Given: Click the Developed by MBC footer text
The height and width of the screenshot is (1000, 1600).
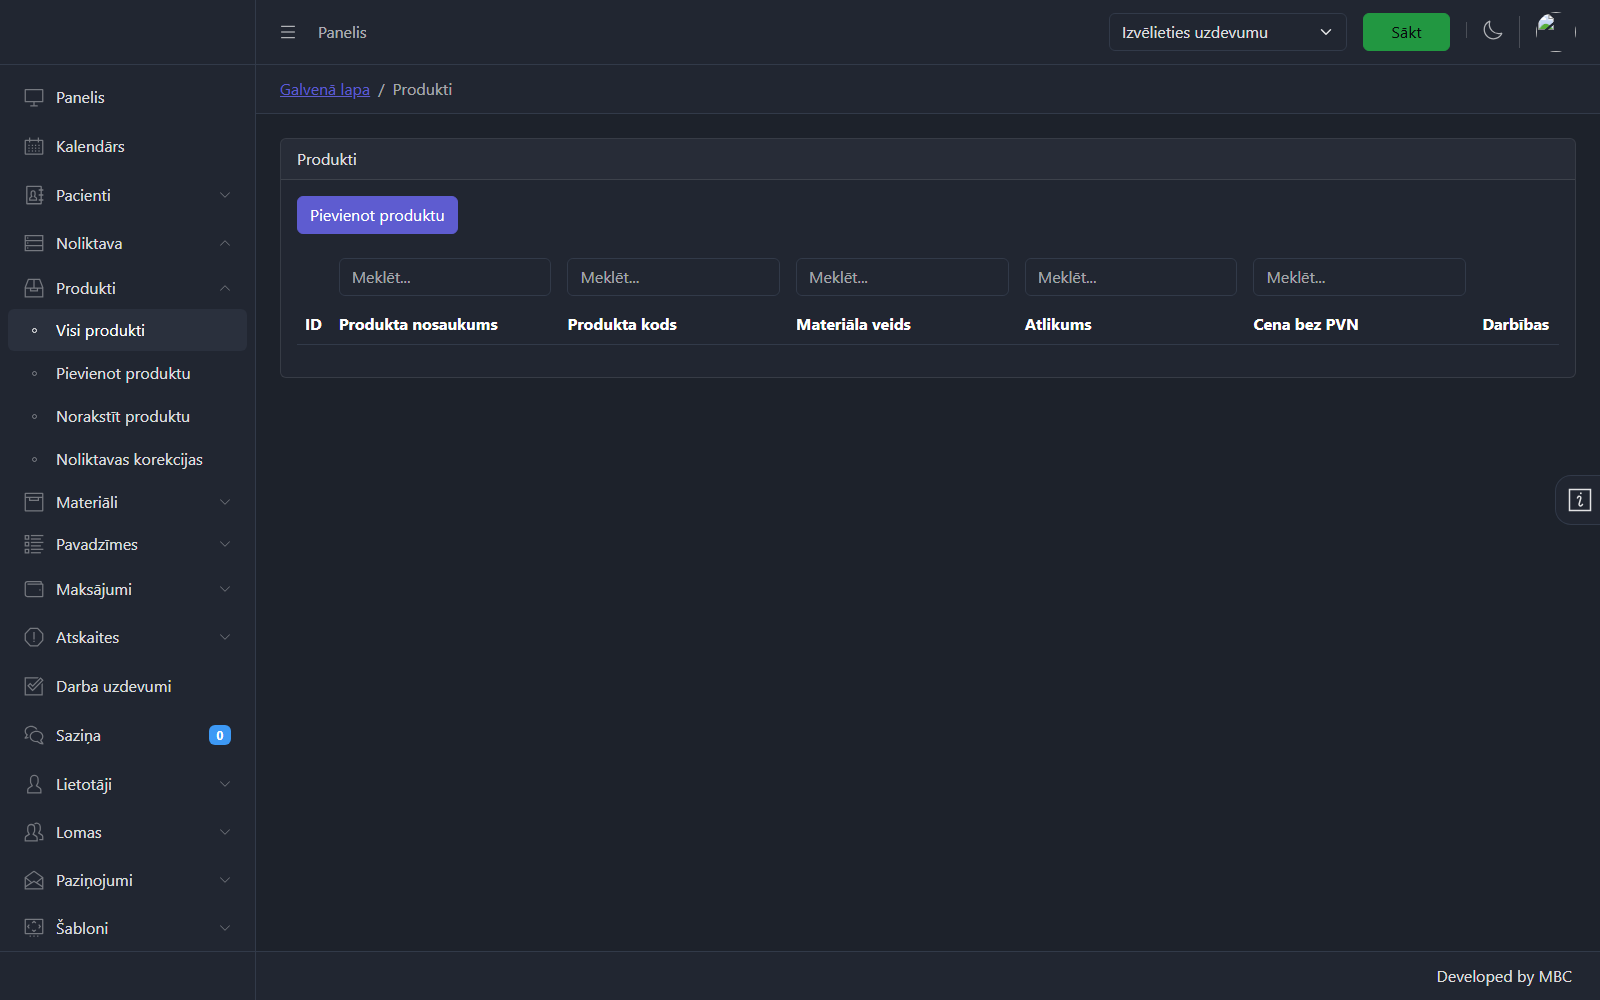Looking at the screenshot, I should (x=1504, y=976).
